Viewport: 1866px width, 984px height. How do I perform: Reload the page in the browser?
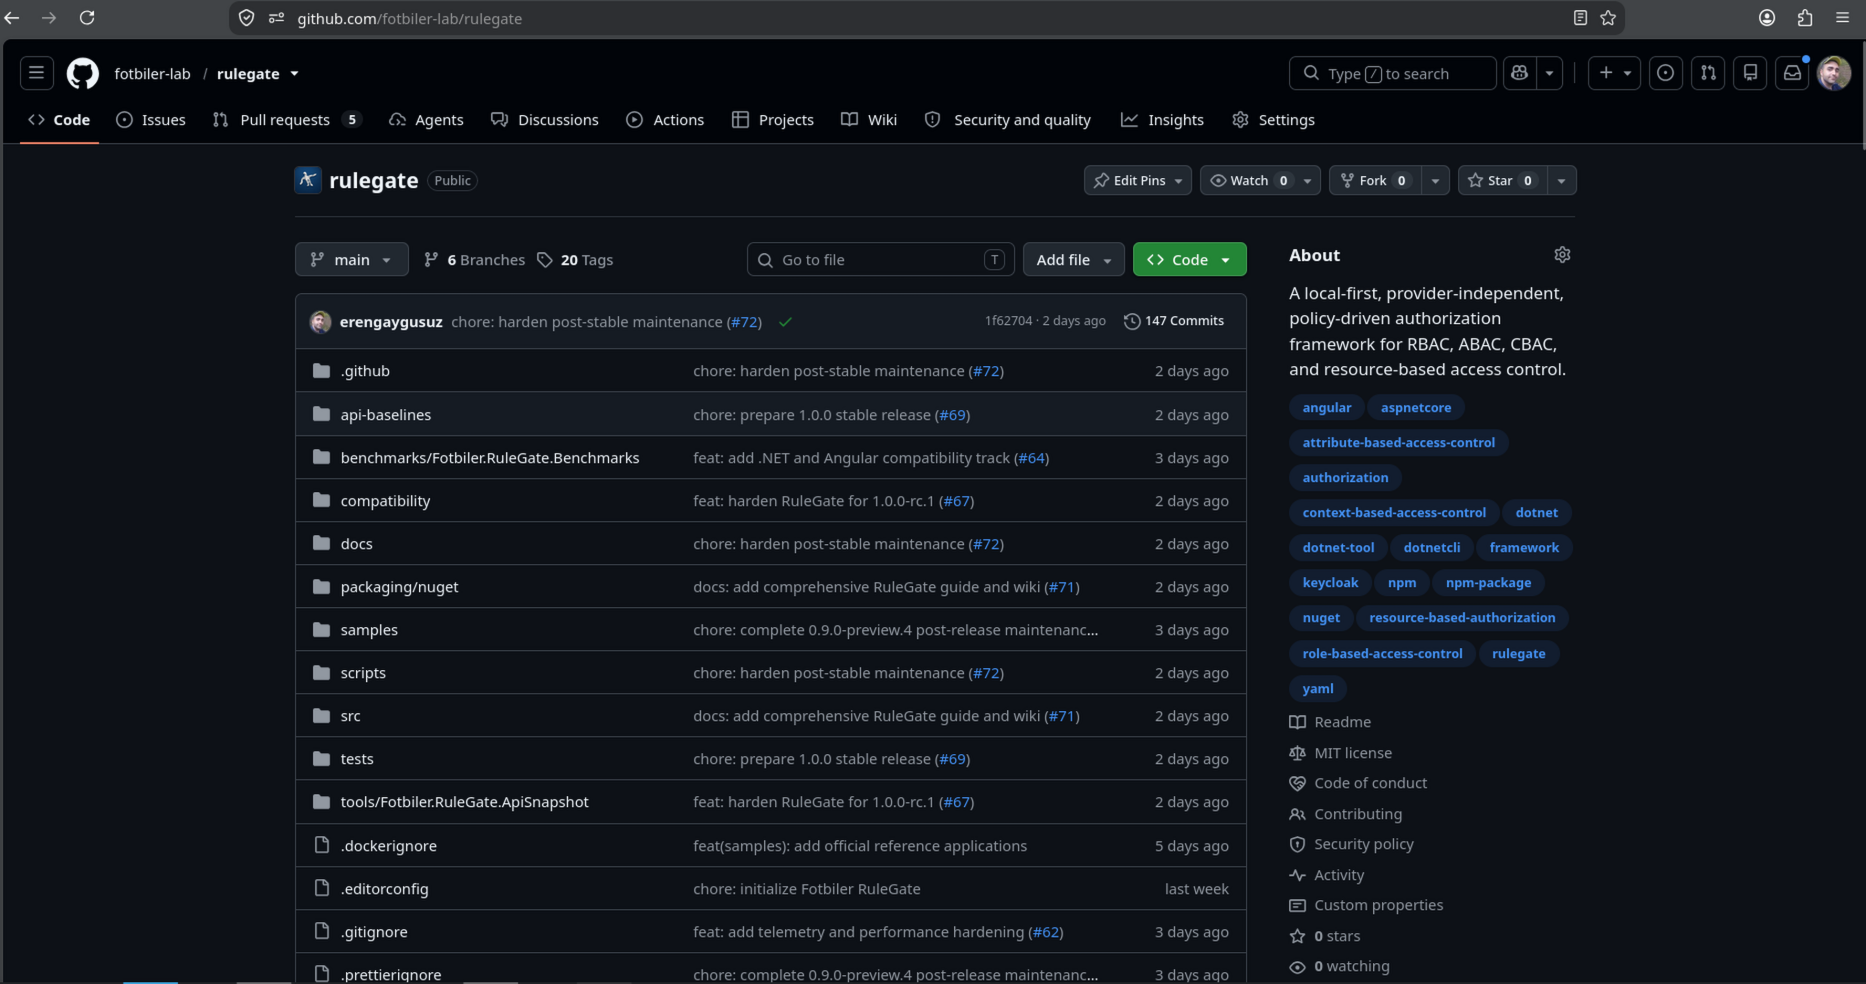pos(87,18)
